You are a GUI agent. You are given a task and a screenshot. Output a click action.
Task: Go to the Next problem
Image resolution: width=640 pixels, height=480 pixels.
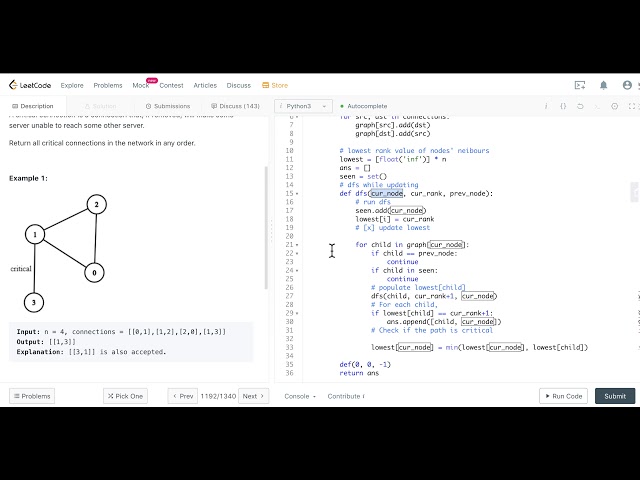[x=253, y=396]
